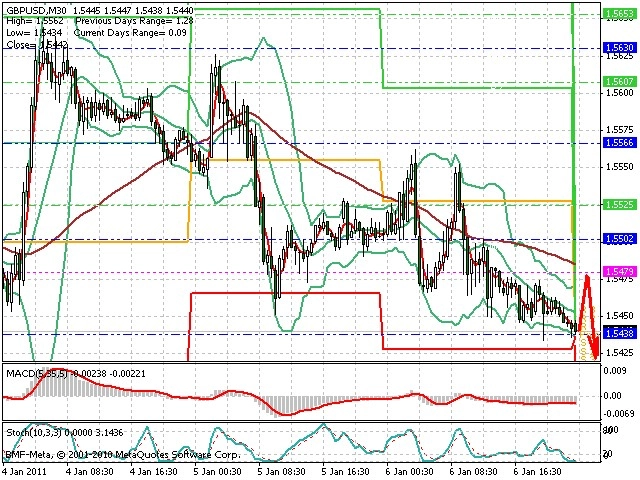Click the 1.5566 blue price label
Screen dimensions: 640x480
pyautogui.click(x=619, y=142)
